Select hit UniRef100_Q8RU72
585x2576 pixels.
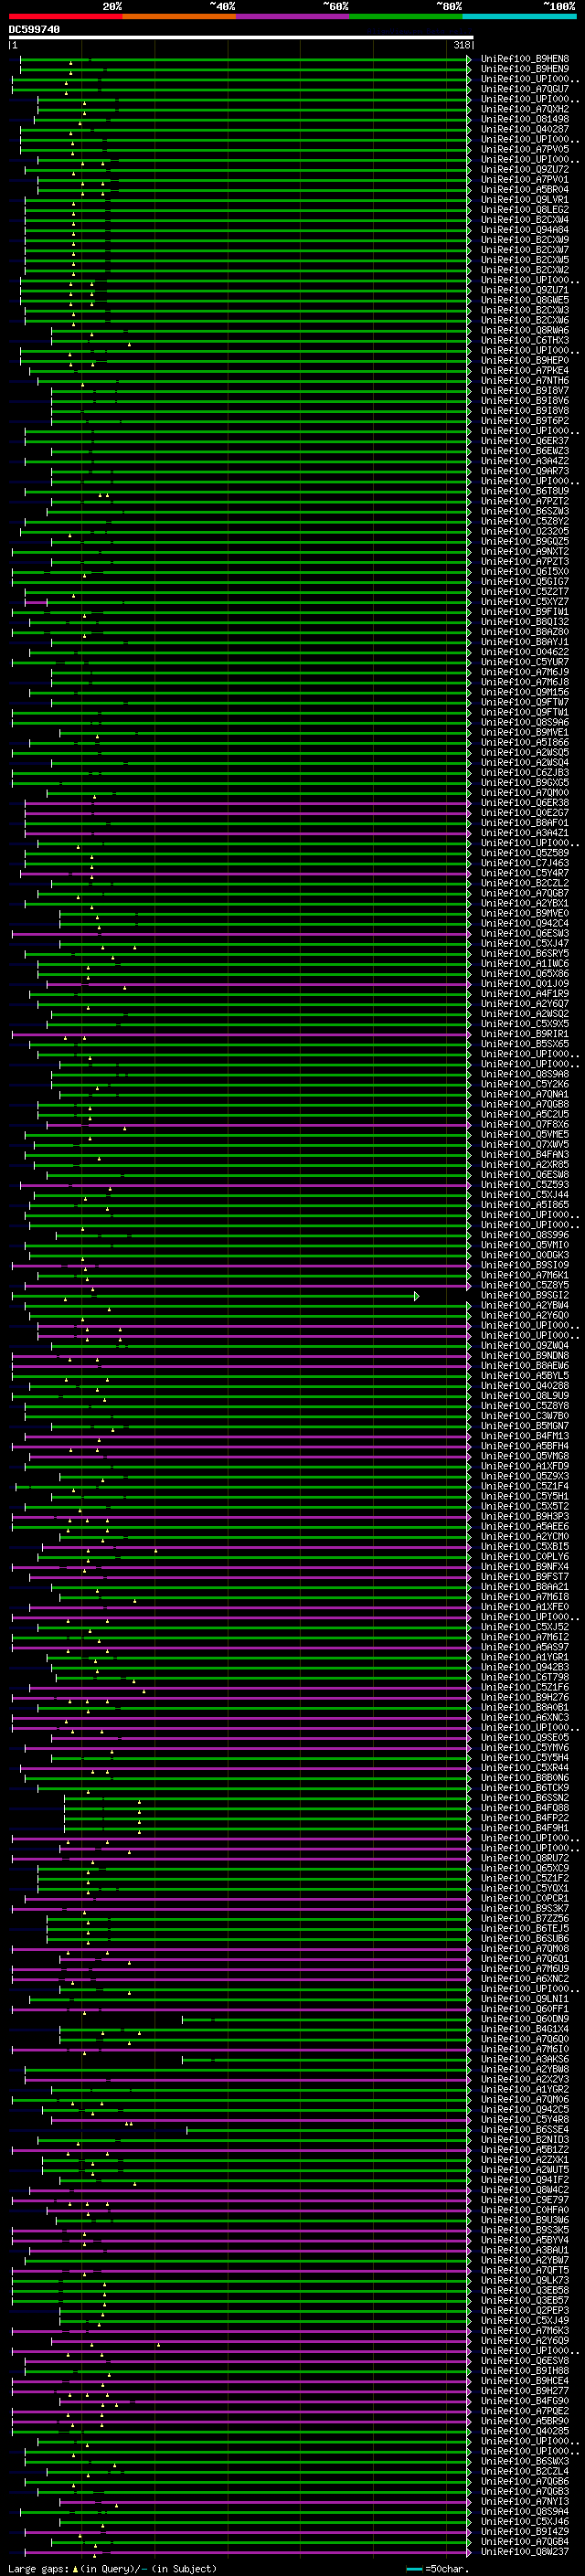click(525, 1858)
